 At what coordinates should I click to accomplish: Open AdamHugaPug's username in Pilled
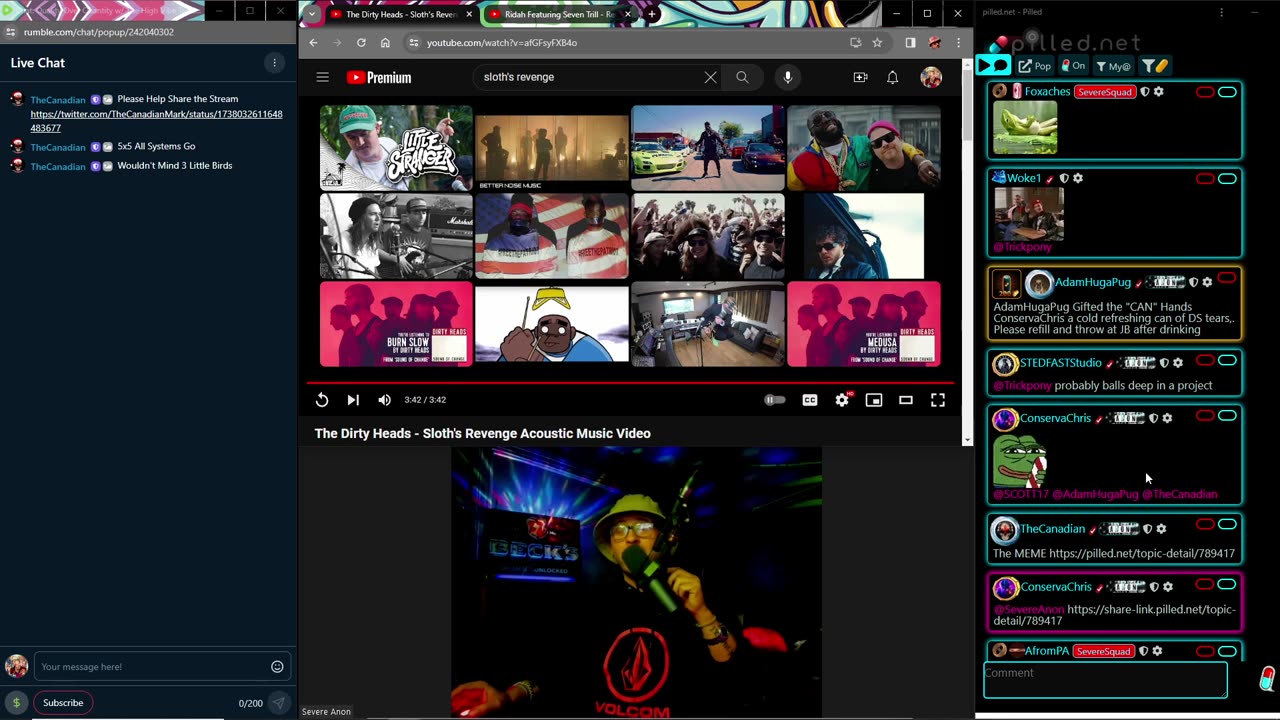pos(1092,282)
